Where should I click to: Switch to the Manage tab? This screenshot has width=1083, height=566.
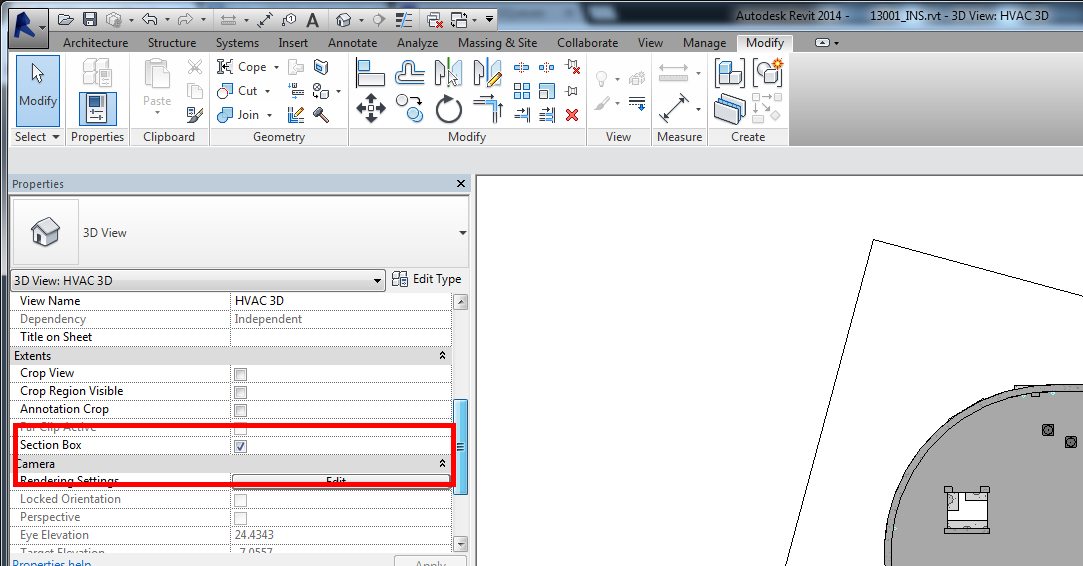pyautogui.click(x=705, y=43)
